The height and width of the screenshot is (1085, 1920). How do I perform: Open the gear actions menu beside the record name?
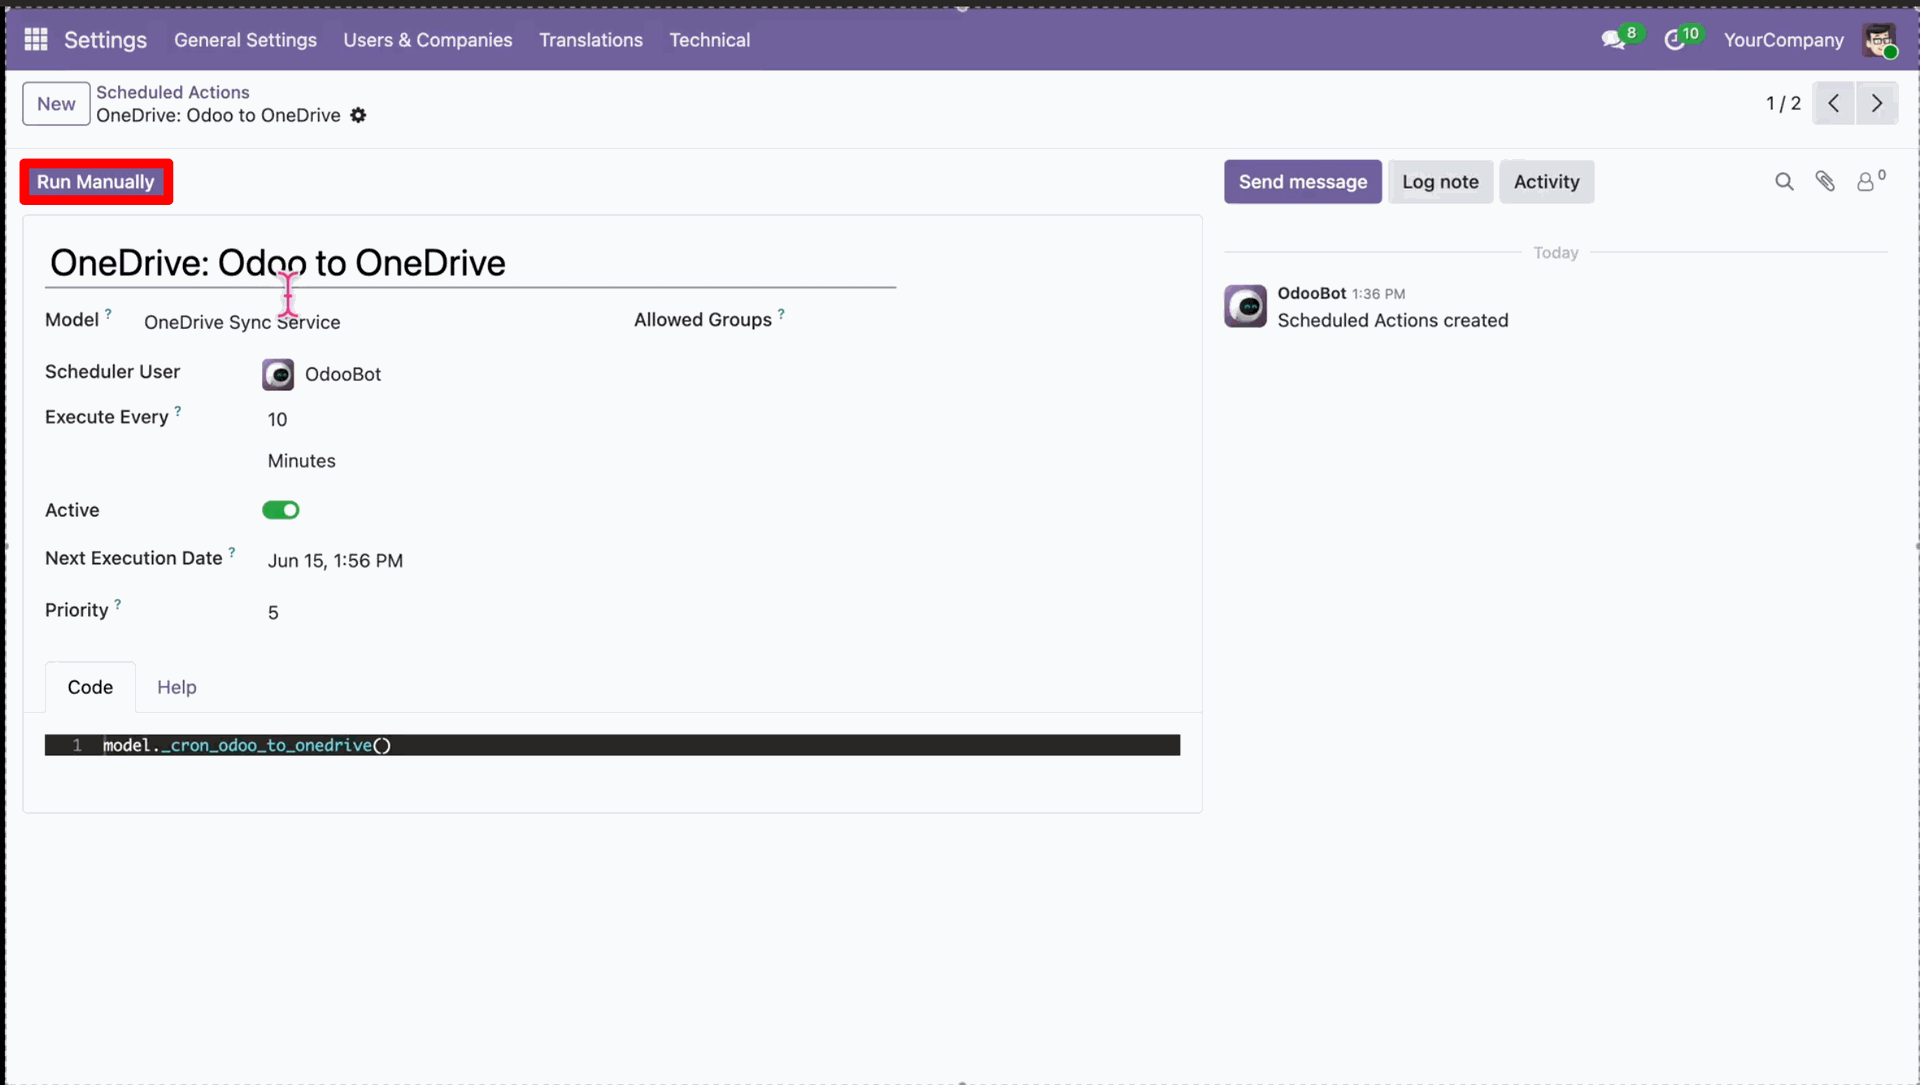tap(358, 115)
